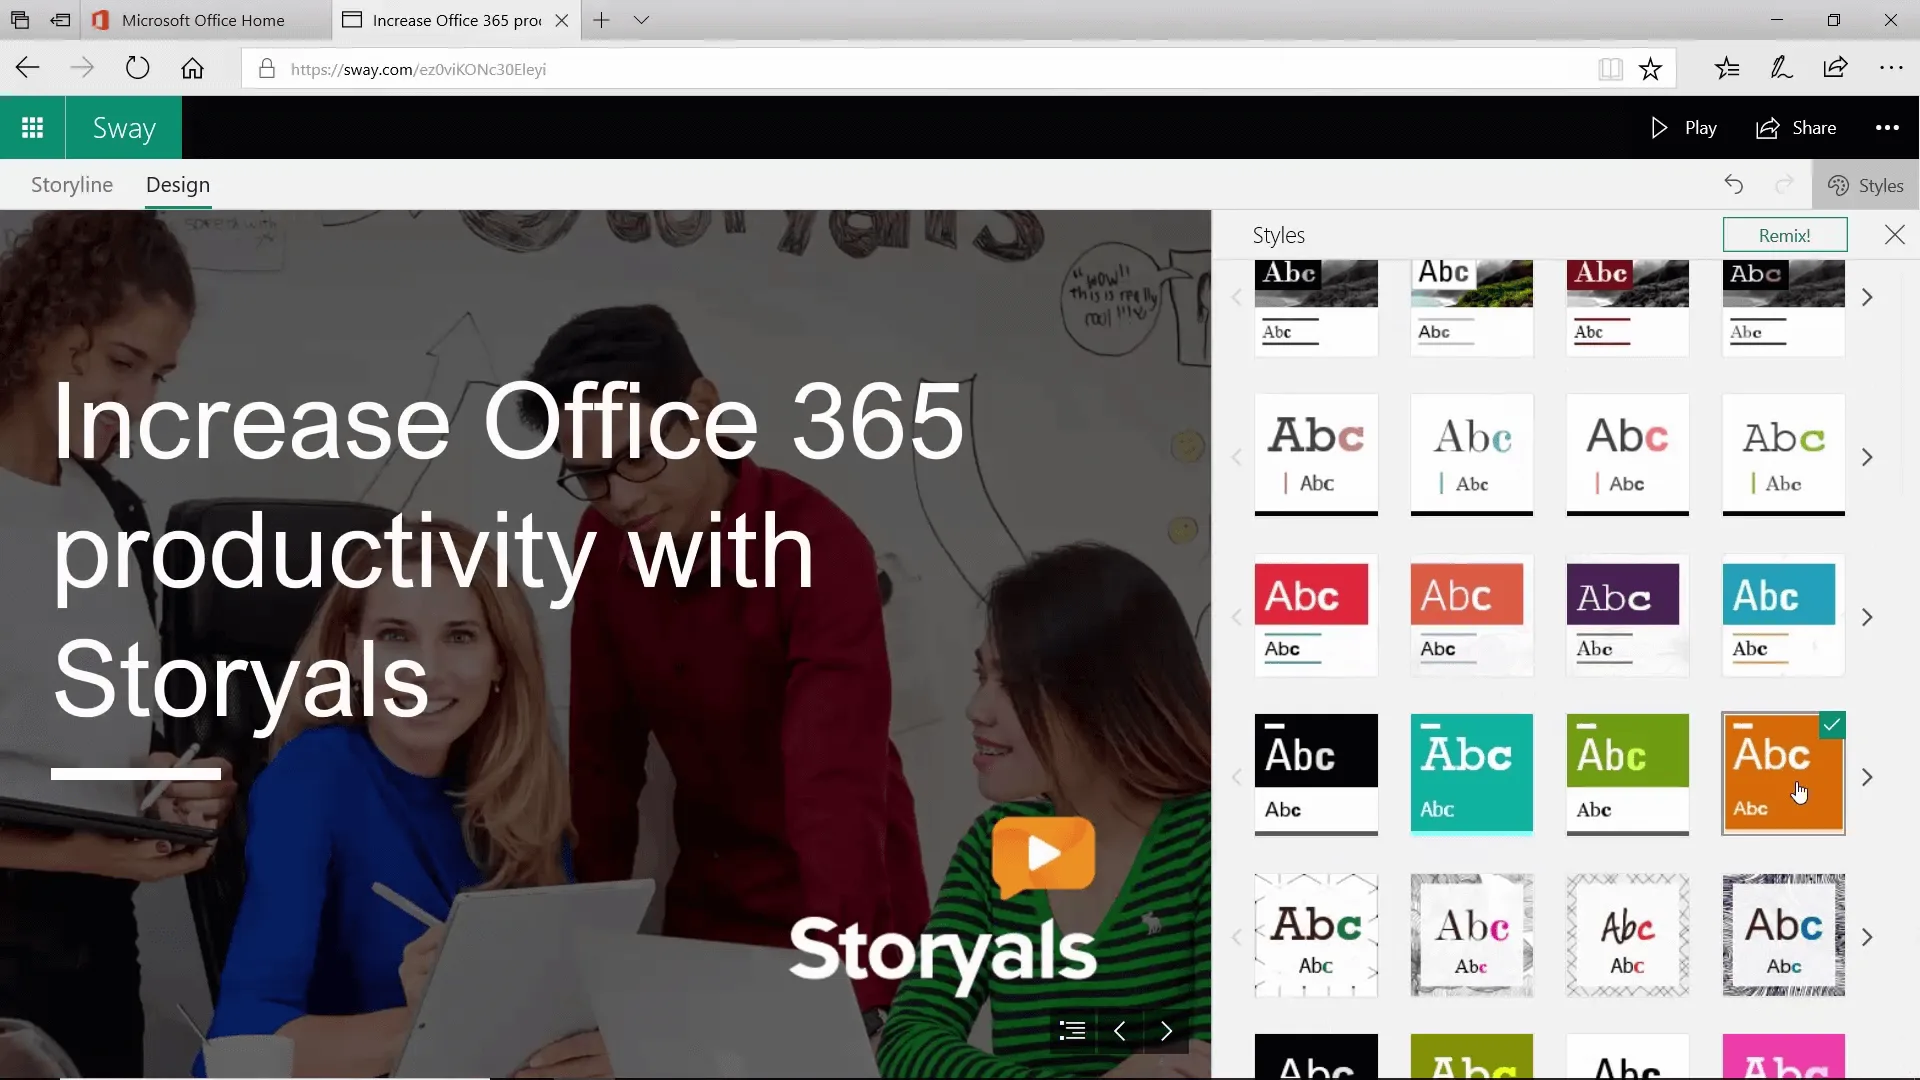Viewport: 1920px width, 1080px height.
Task: Choose the red block Abc style
Action: click(x=1316, y=615)
